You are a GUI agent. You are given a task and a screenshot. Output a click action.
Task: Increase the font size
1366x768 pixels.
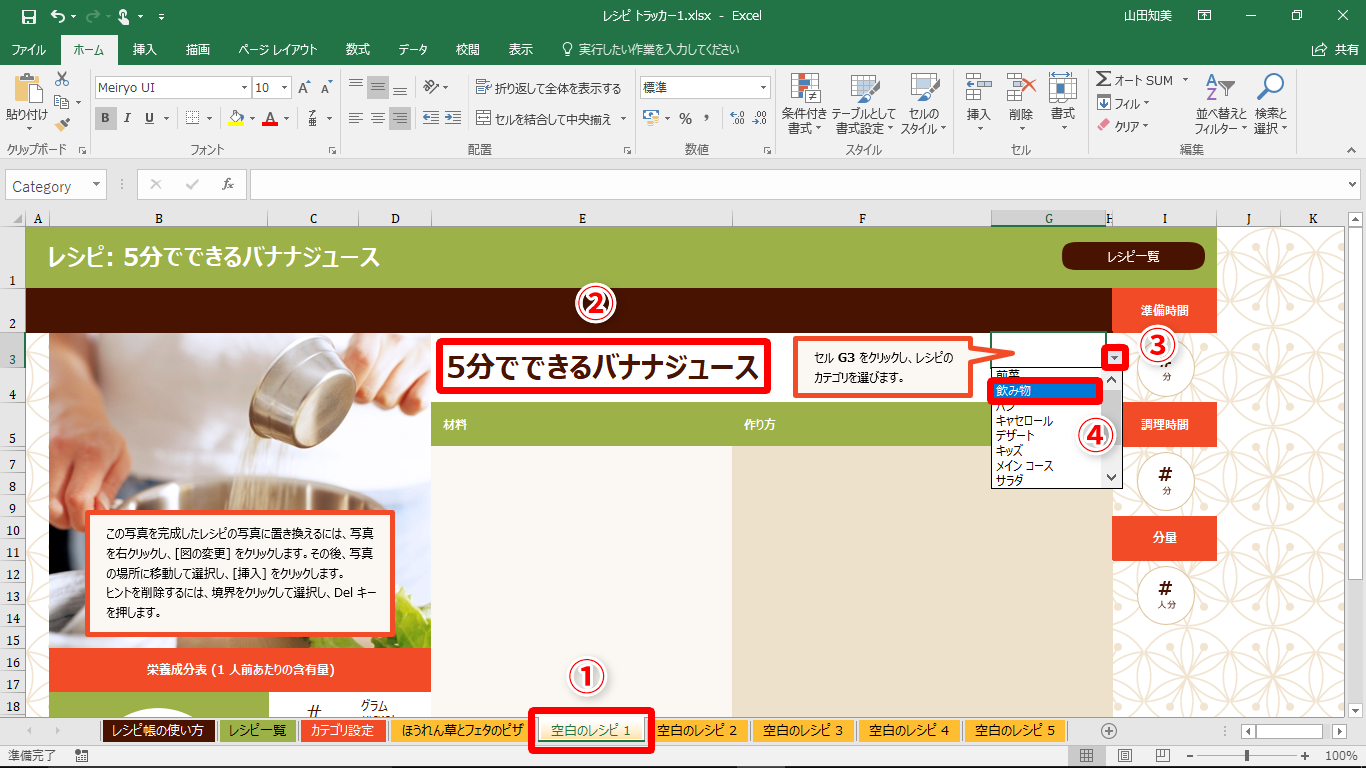coord(304,88)
